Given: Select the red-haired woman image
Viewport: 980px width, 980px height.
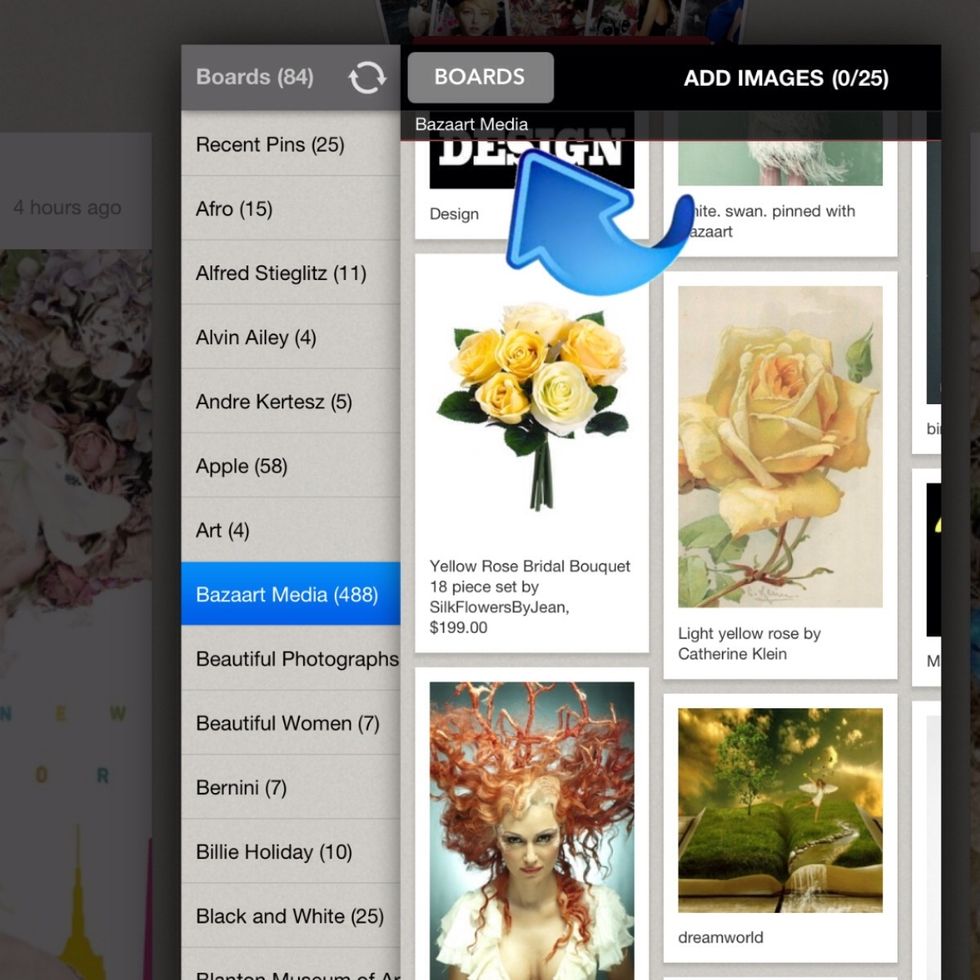Looking at the screenshot, I should (532, 831).
